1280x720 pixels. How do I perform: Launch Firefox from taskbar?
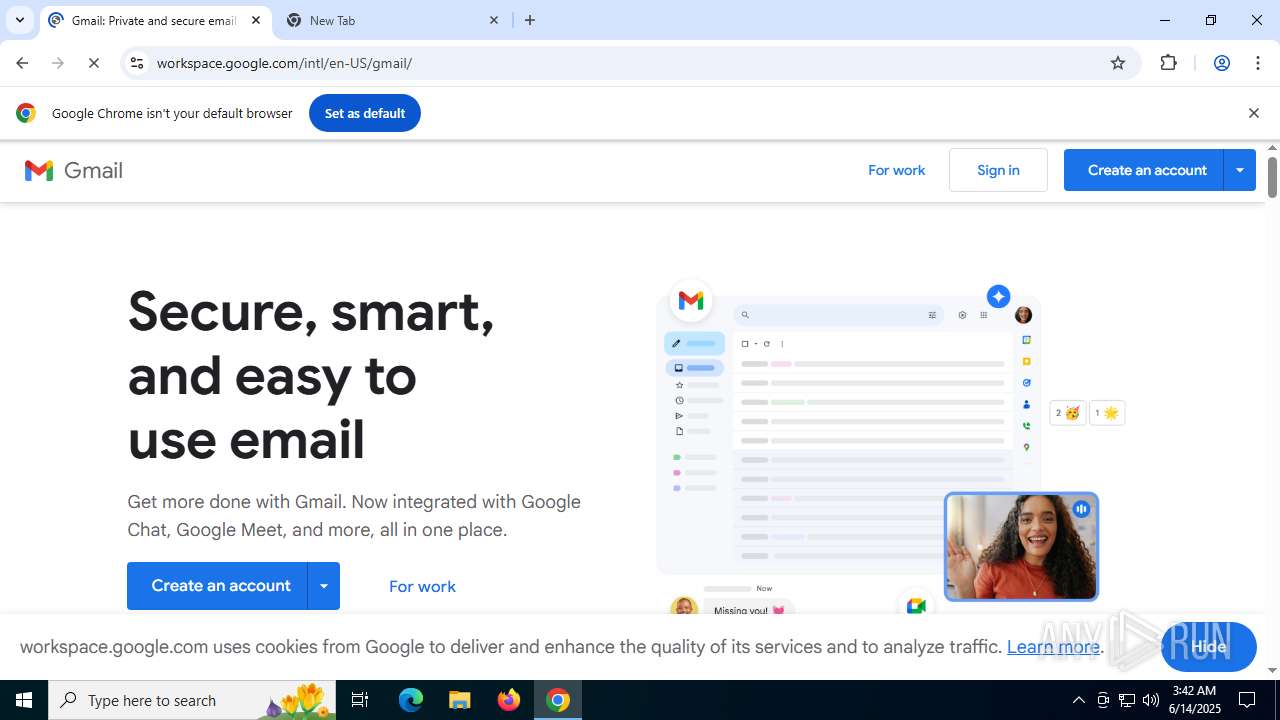(509, 700)
